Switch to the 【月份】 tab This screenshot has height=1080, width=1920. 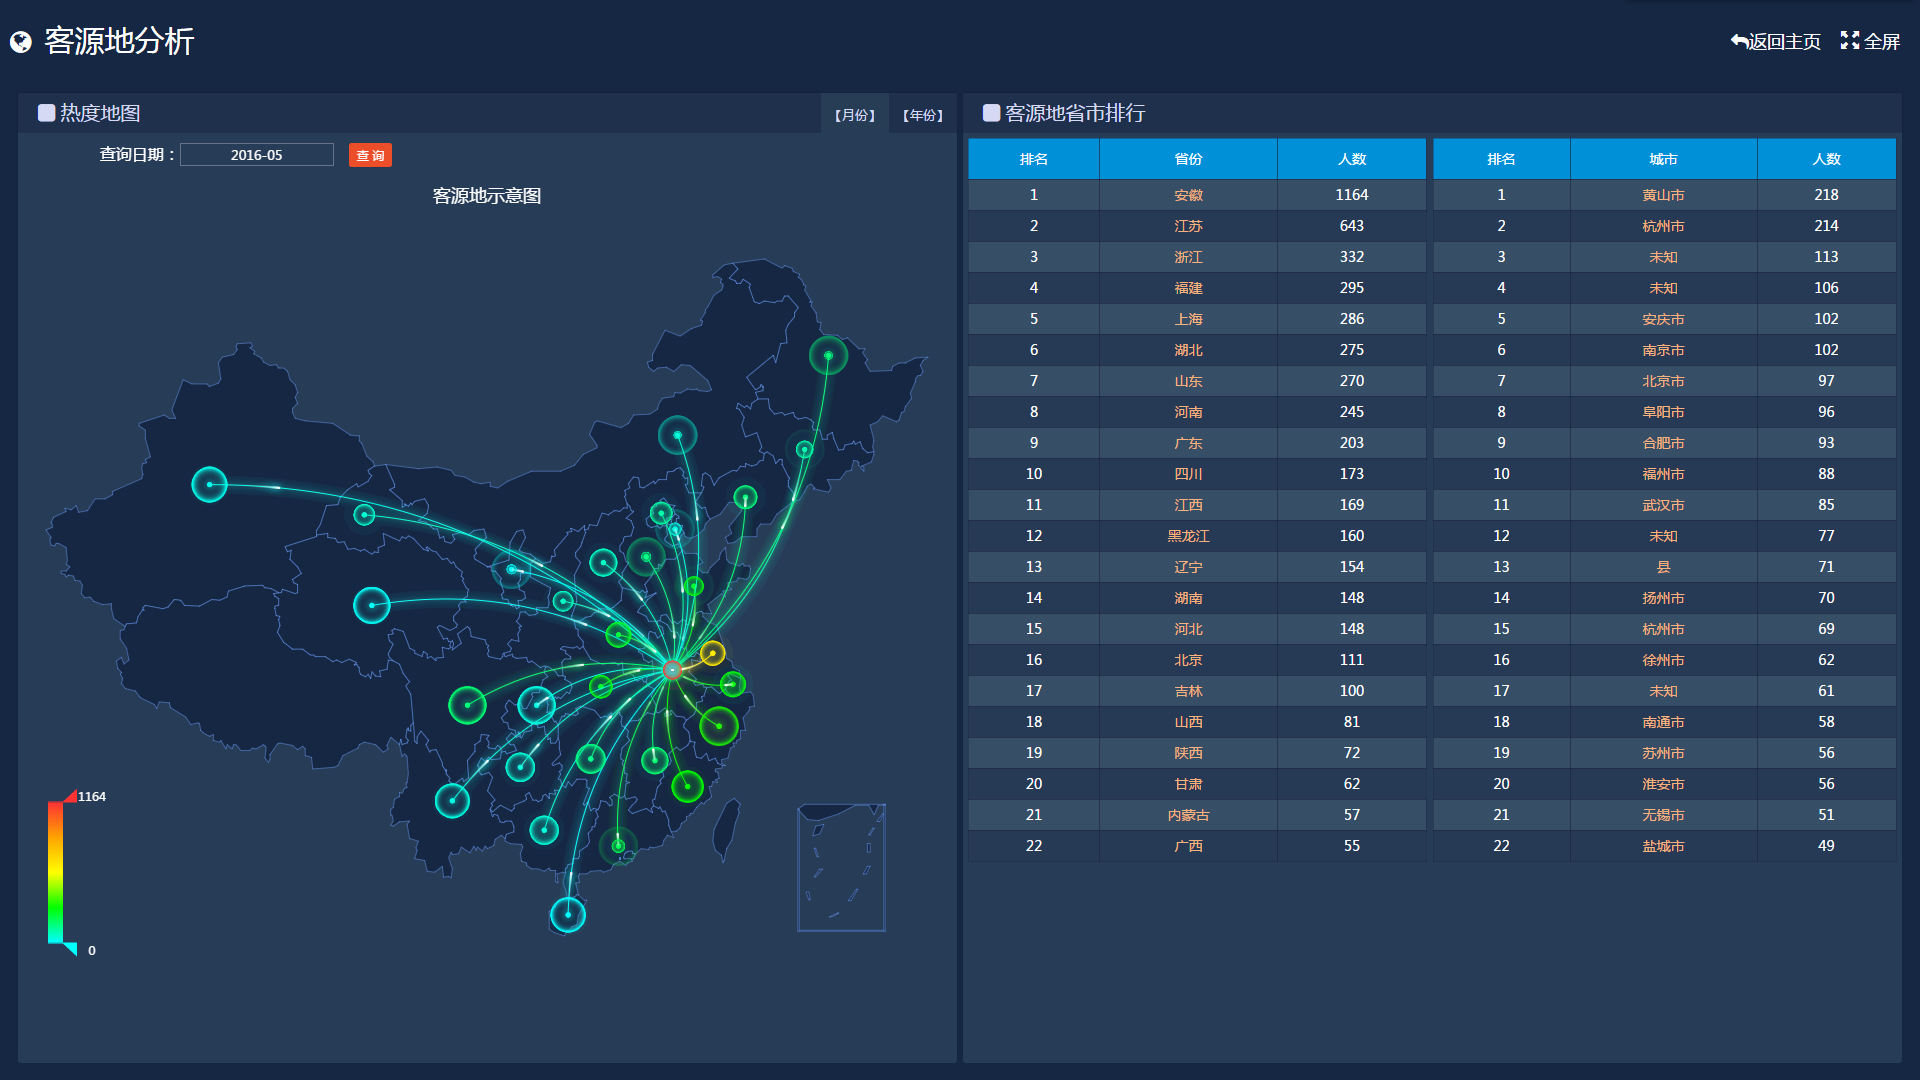[854, 115]
